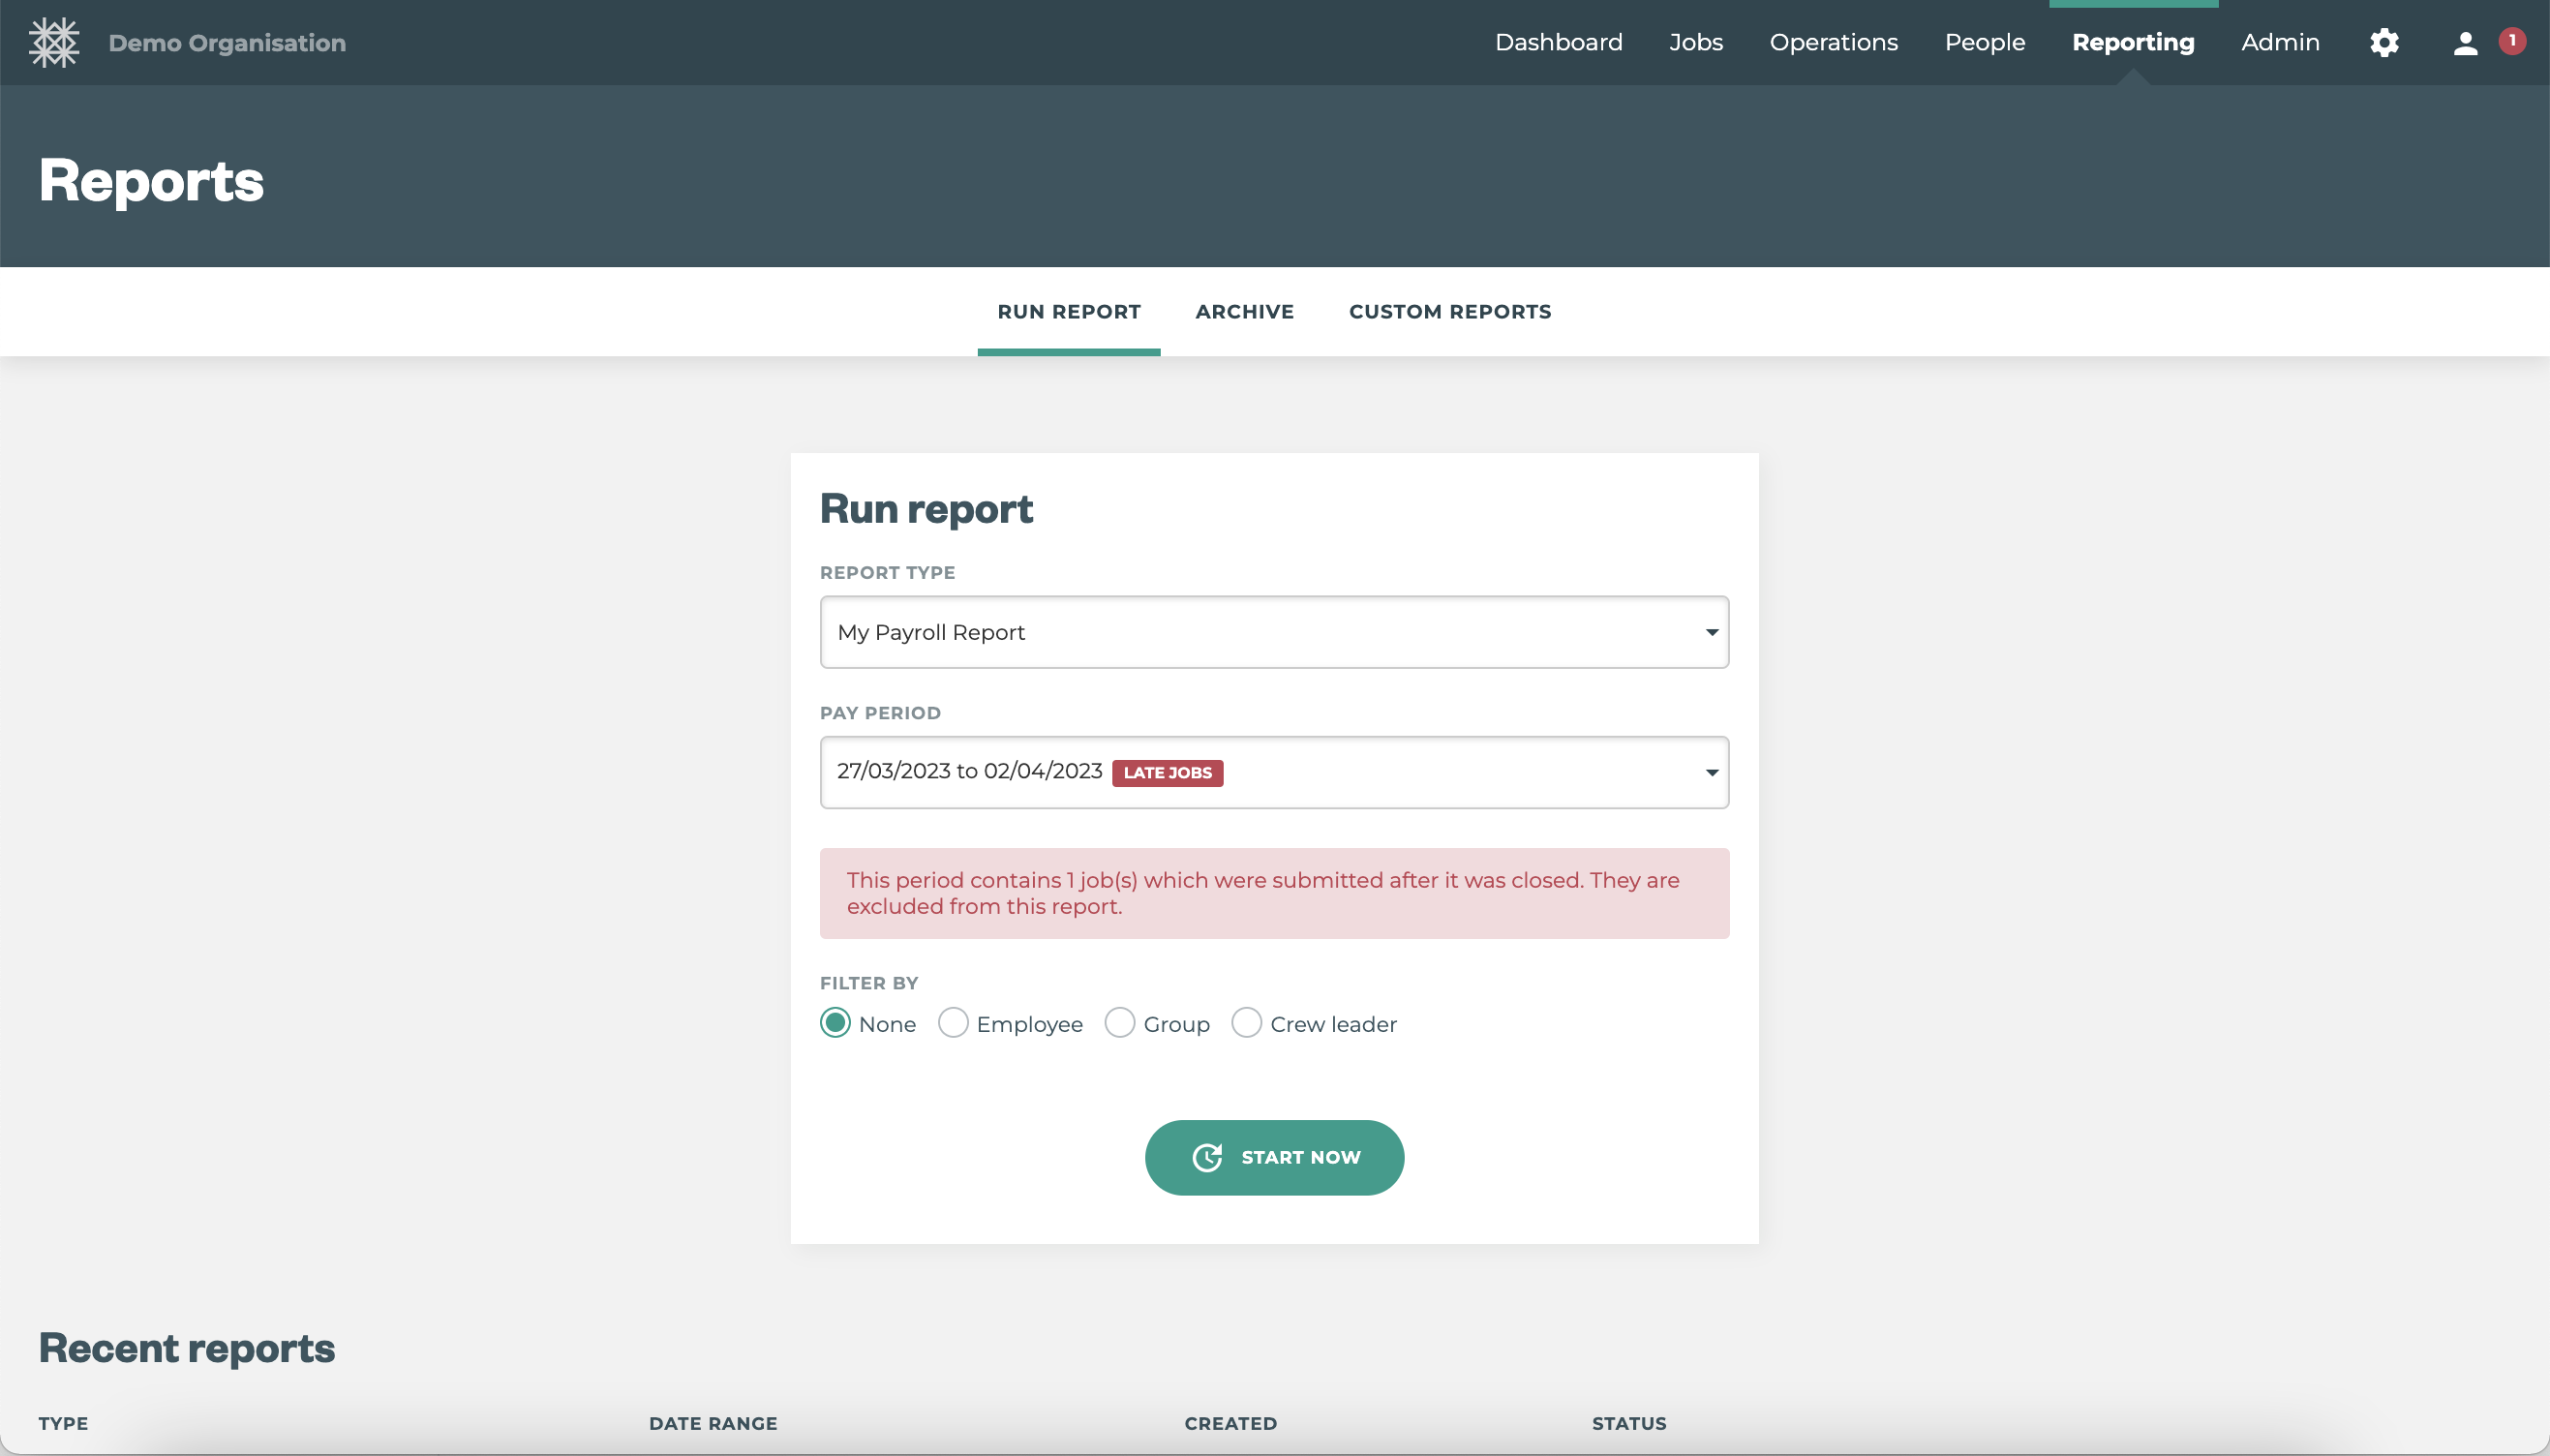
Task: Open the Operations menu item
Action: pos(1833,43)
